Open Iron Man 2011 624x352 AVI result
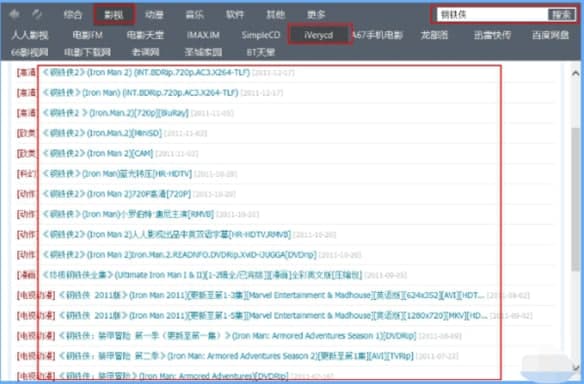Image resolution: width=584 pixels, height=384 pixels. 271,295
